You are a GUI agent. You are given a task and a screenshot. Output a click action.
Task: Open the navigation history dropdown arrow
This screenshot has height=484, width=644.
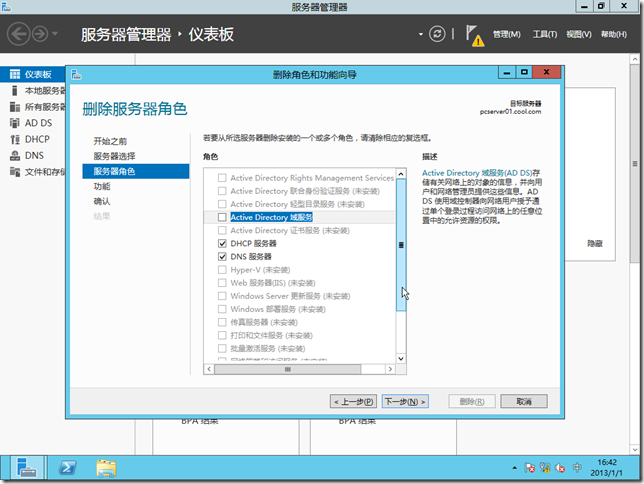click(x=55, y=34)
